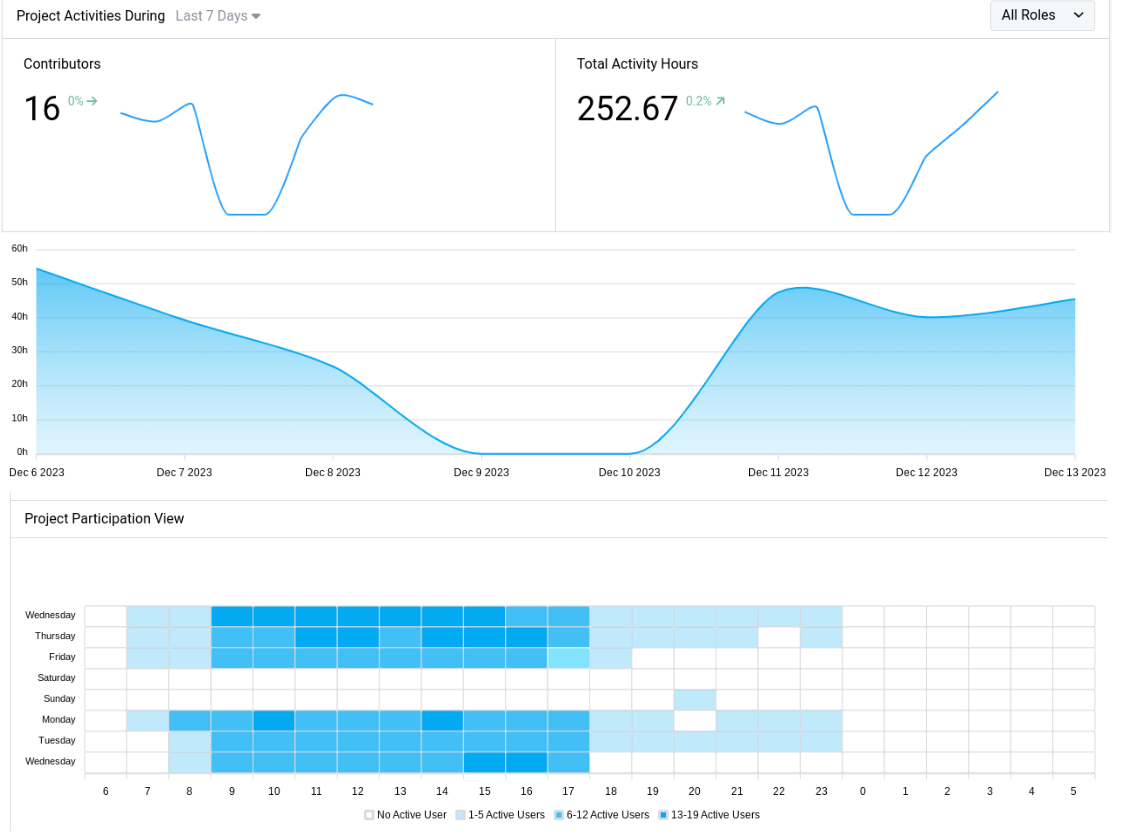Click the 6-12 Active Users legend square
This screenshot has width=1122, height=836.
[x=558, y=815]
